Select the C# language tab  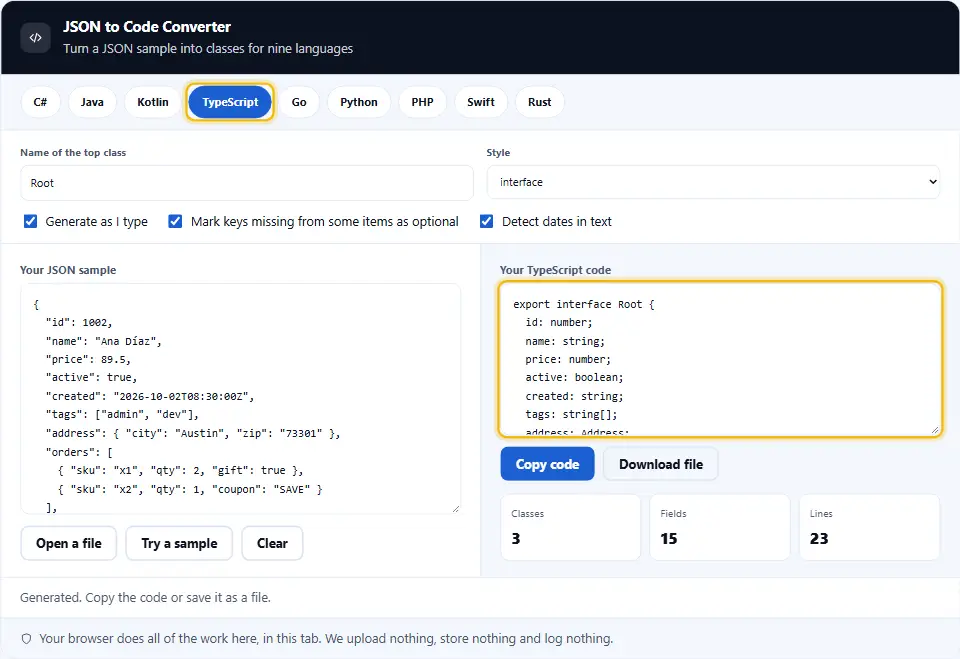click(x=40, y=102)
